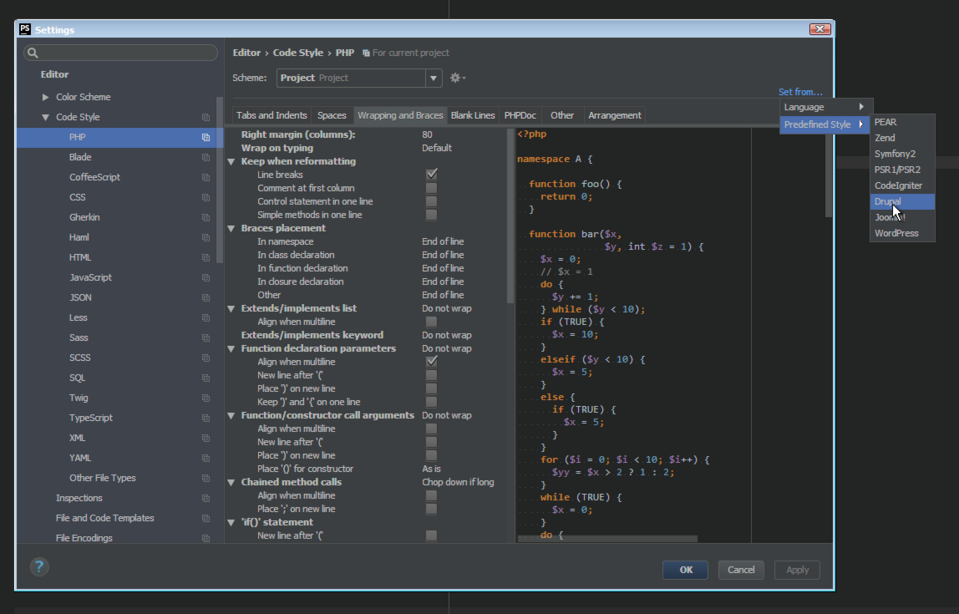This screenshot has width=959, height=614.
Task: Click the code preview horizontal scrollbar
Action: (607, 539)
